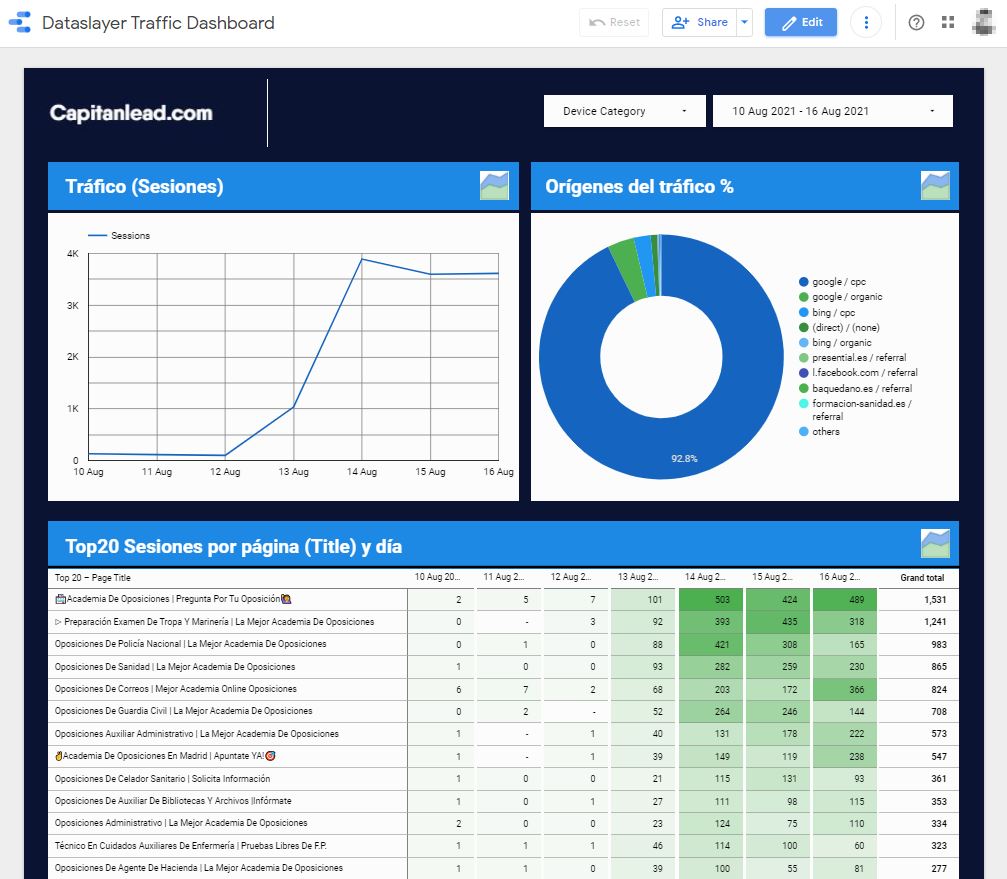Select row Academia De Oposiciones En Madrid
The image size is (1007, 879).
click(x=503, y=756)
